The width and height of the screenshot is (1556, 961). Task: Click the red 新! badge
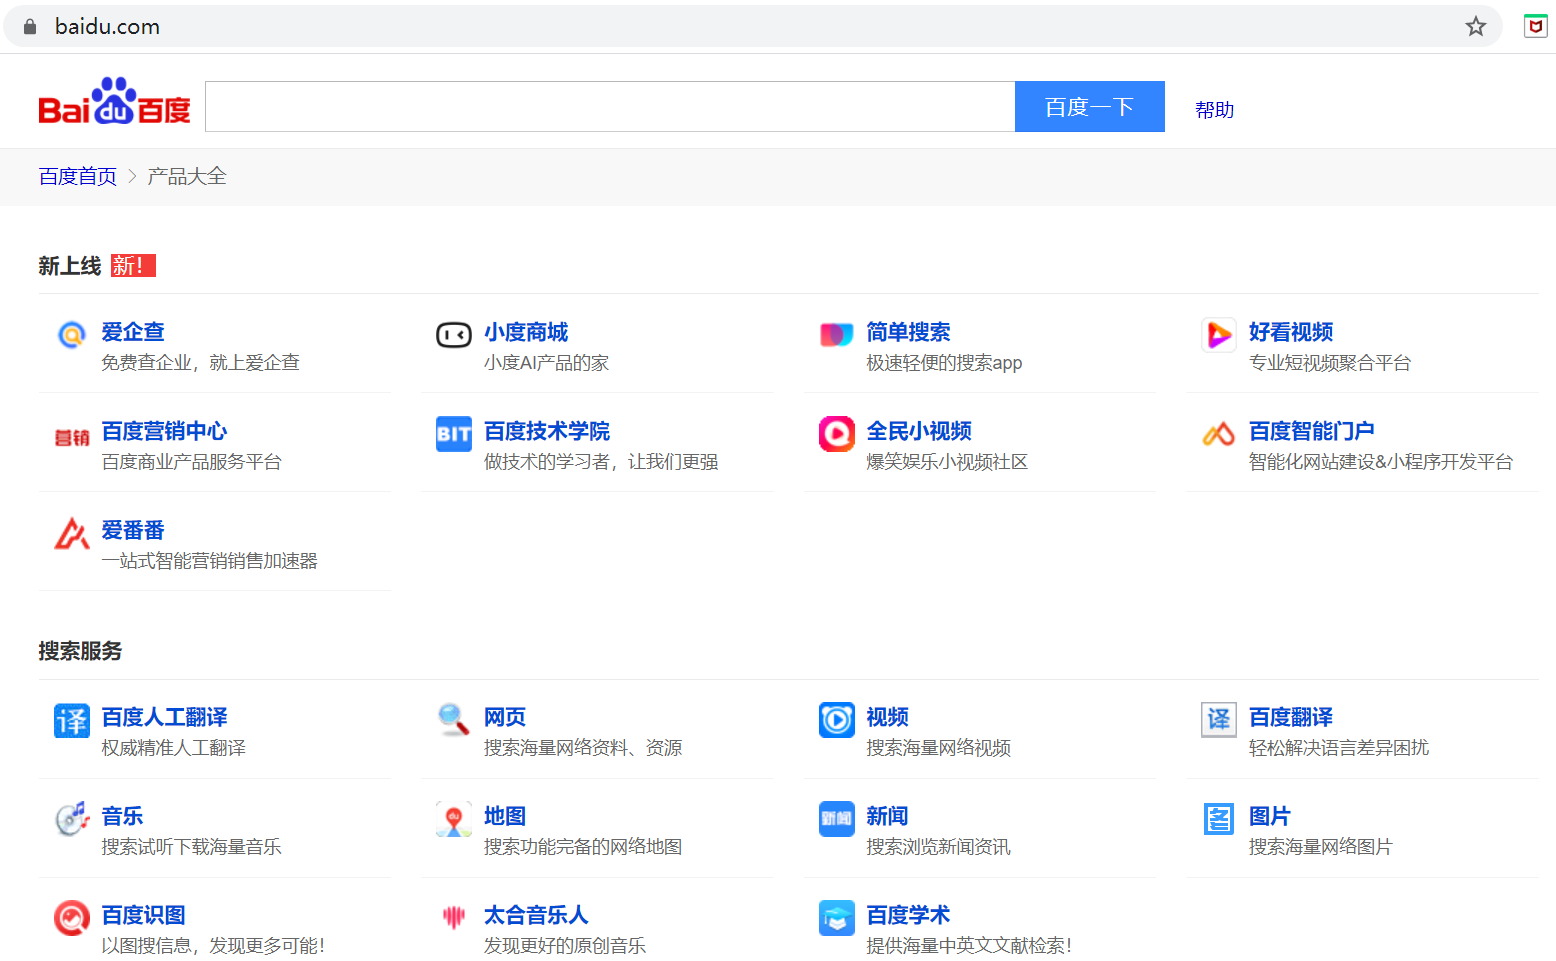coord(133,265)
